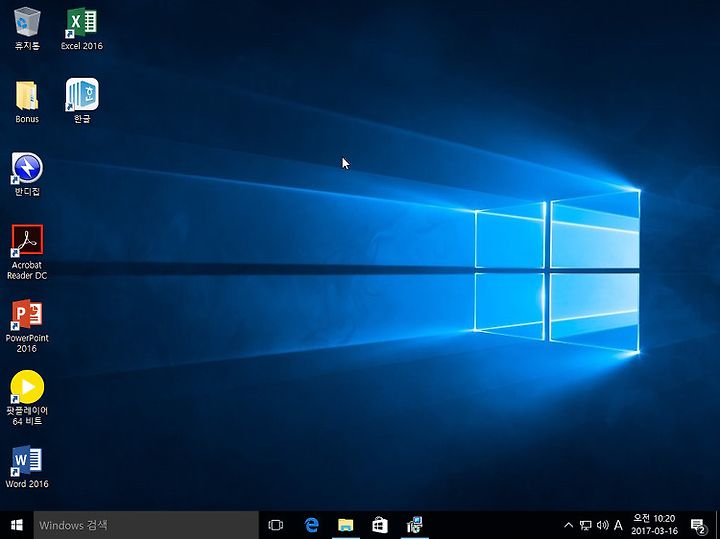Click the Windows 검색 search box

[146, 525]
